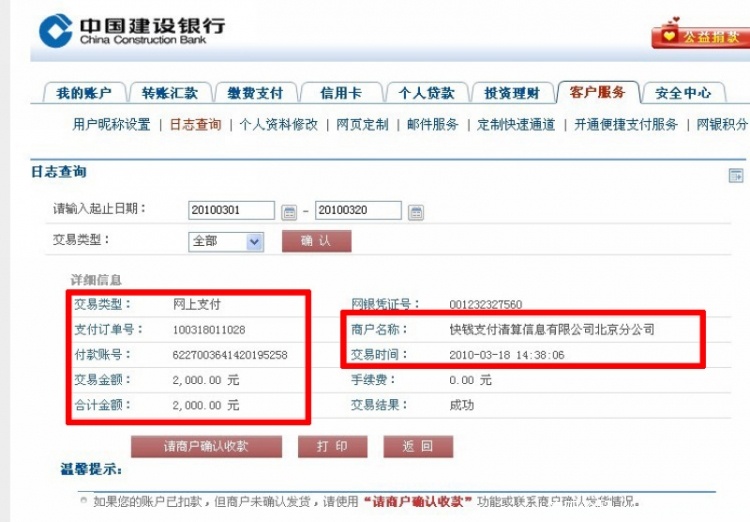
Task: Select the 交易结果 value 成功
Action: 462,405
